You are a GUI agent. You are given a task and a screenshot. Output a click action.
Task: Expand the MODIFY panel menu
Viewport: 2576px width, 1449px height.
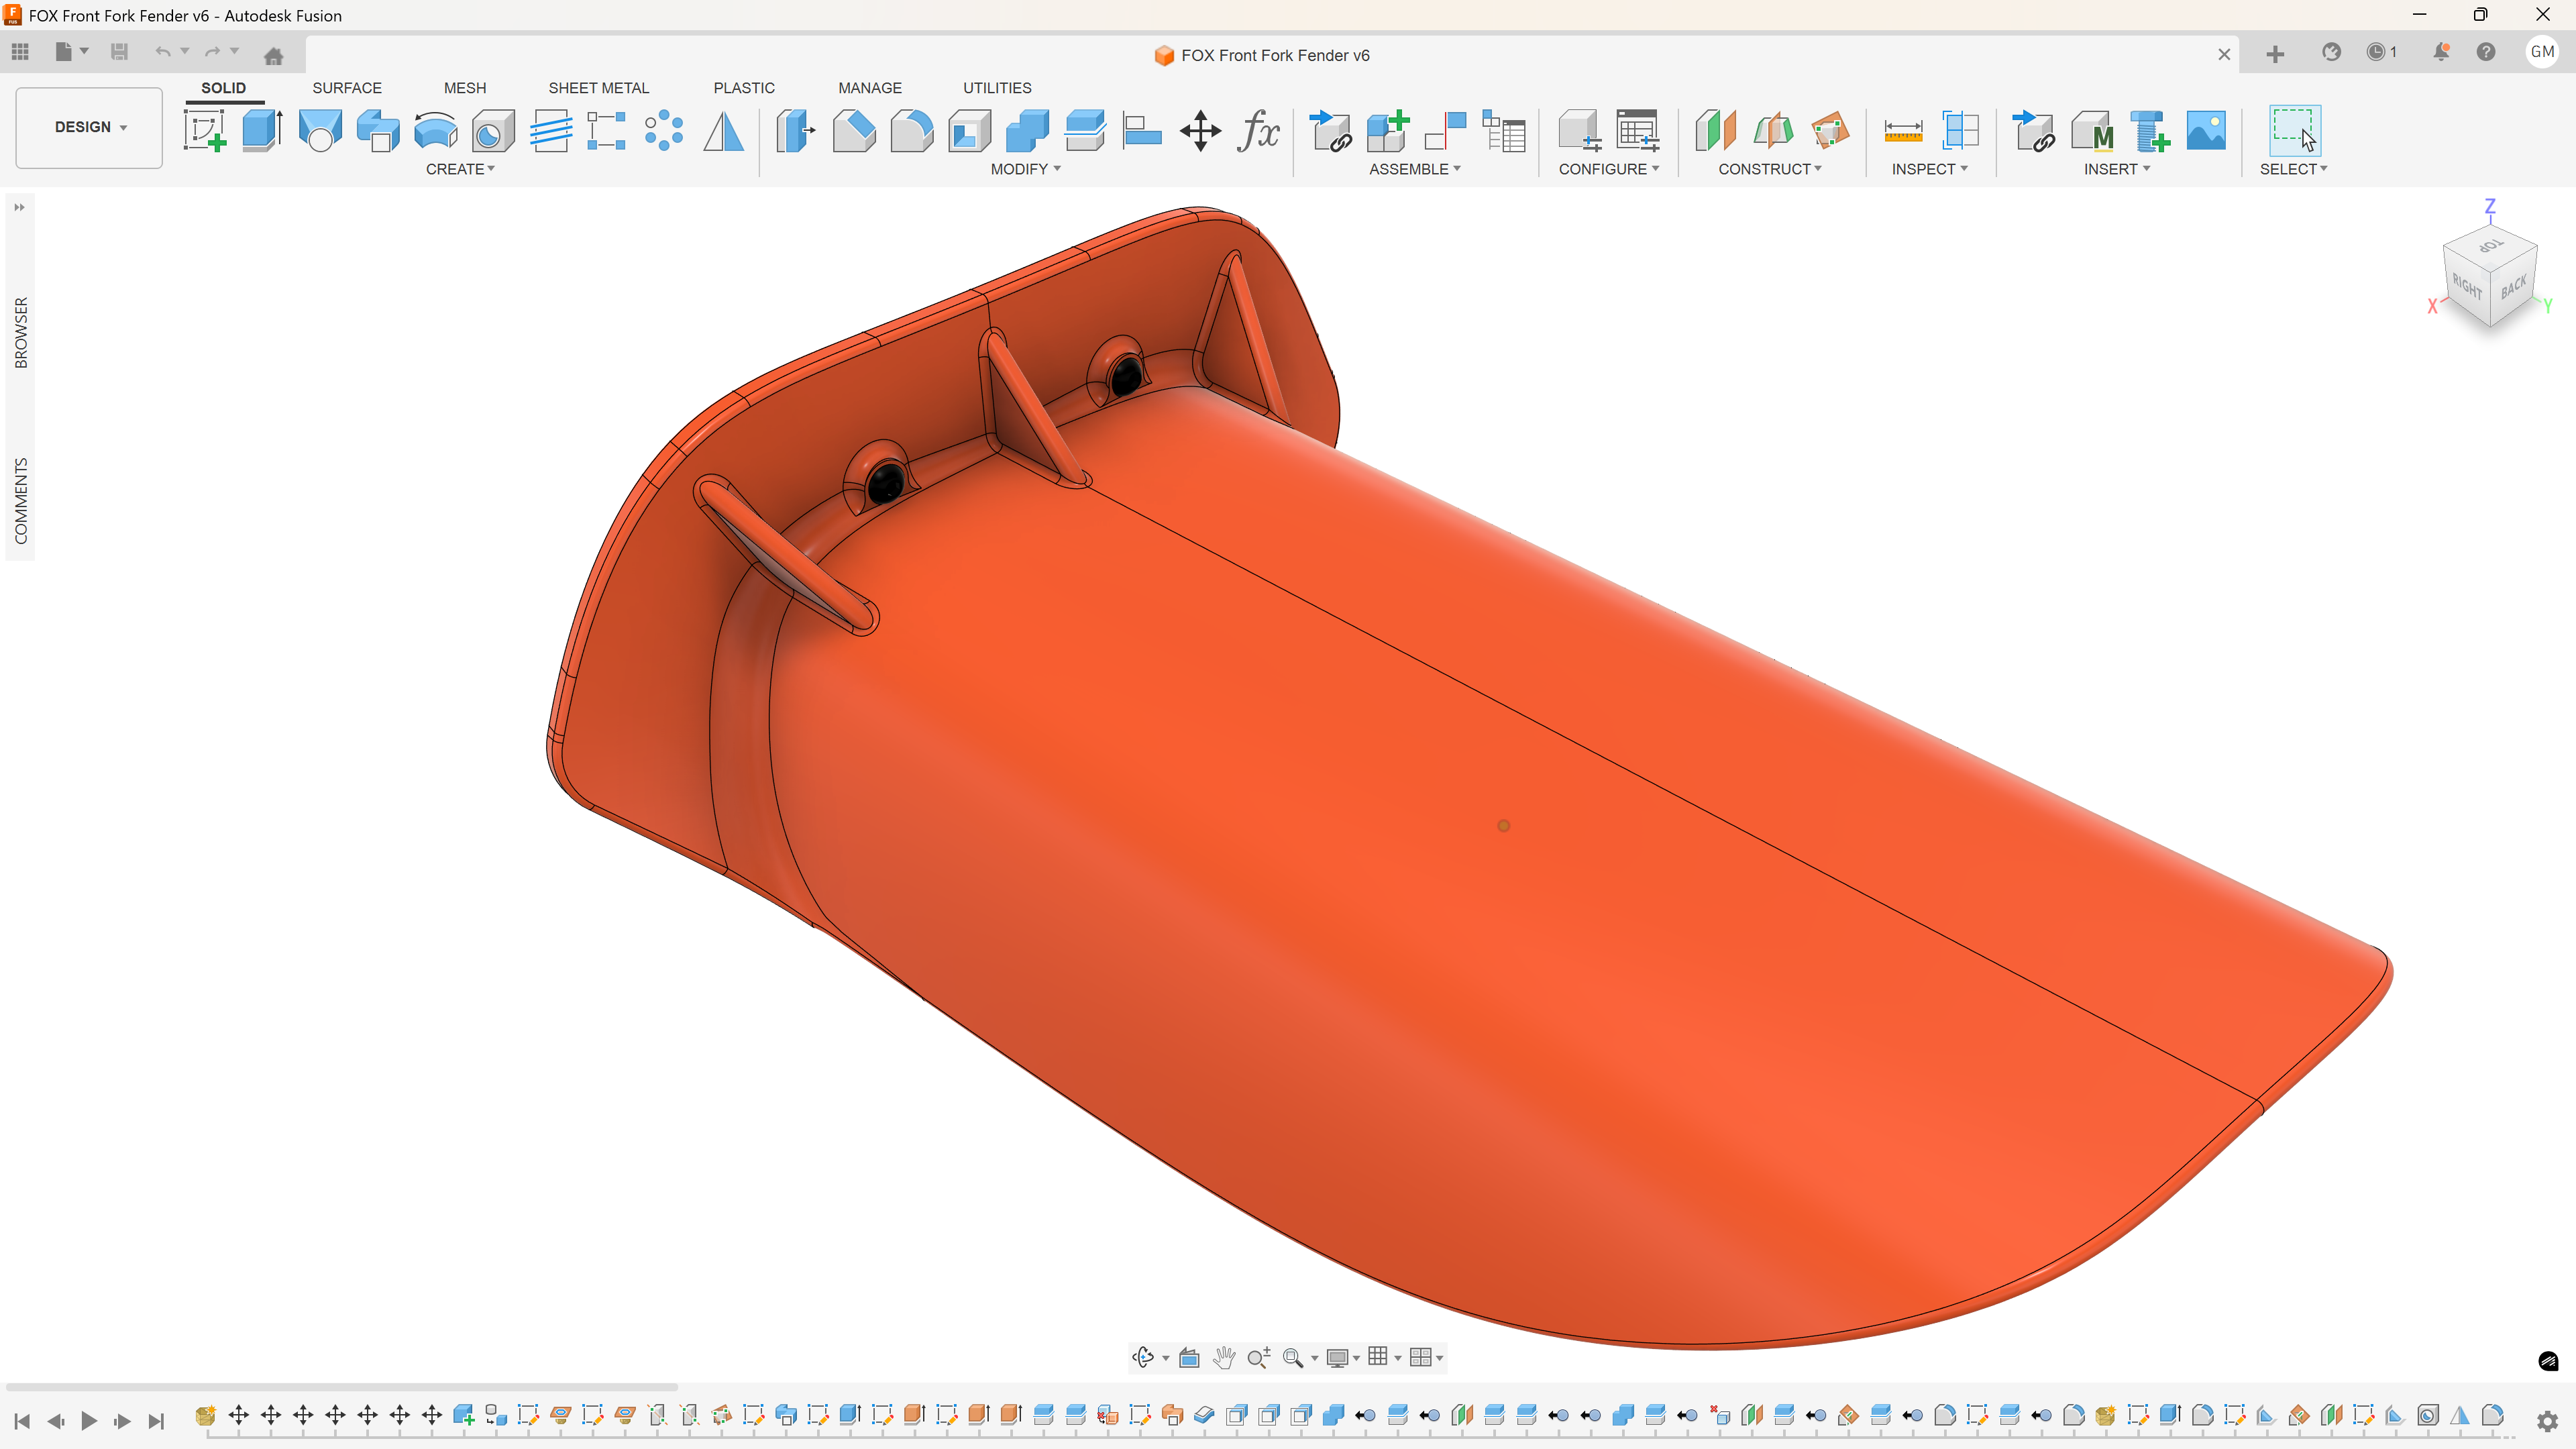[1025, 169]
